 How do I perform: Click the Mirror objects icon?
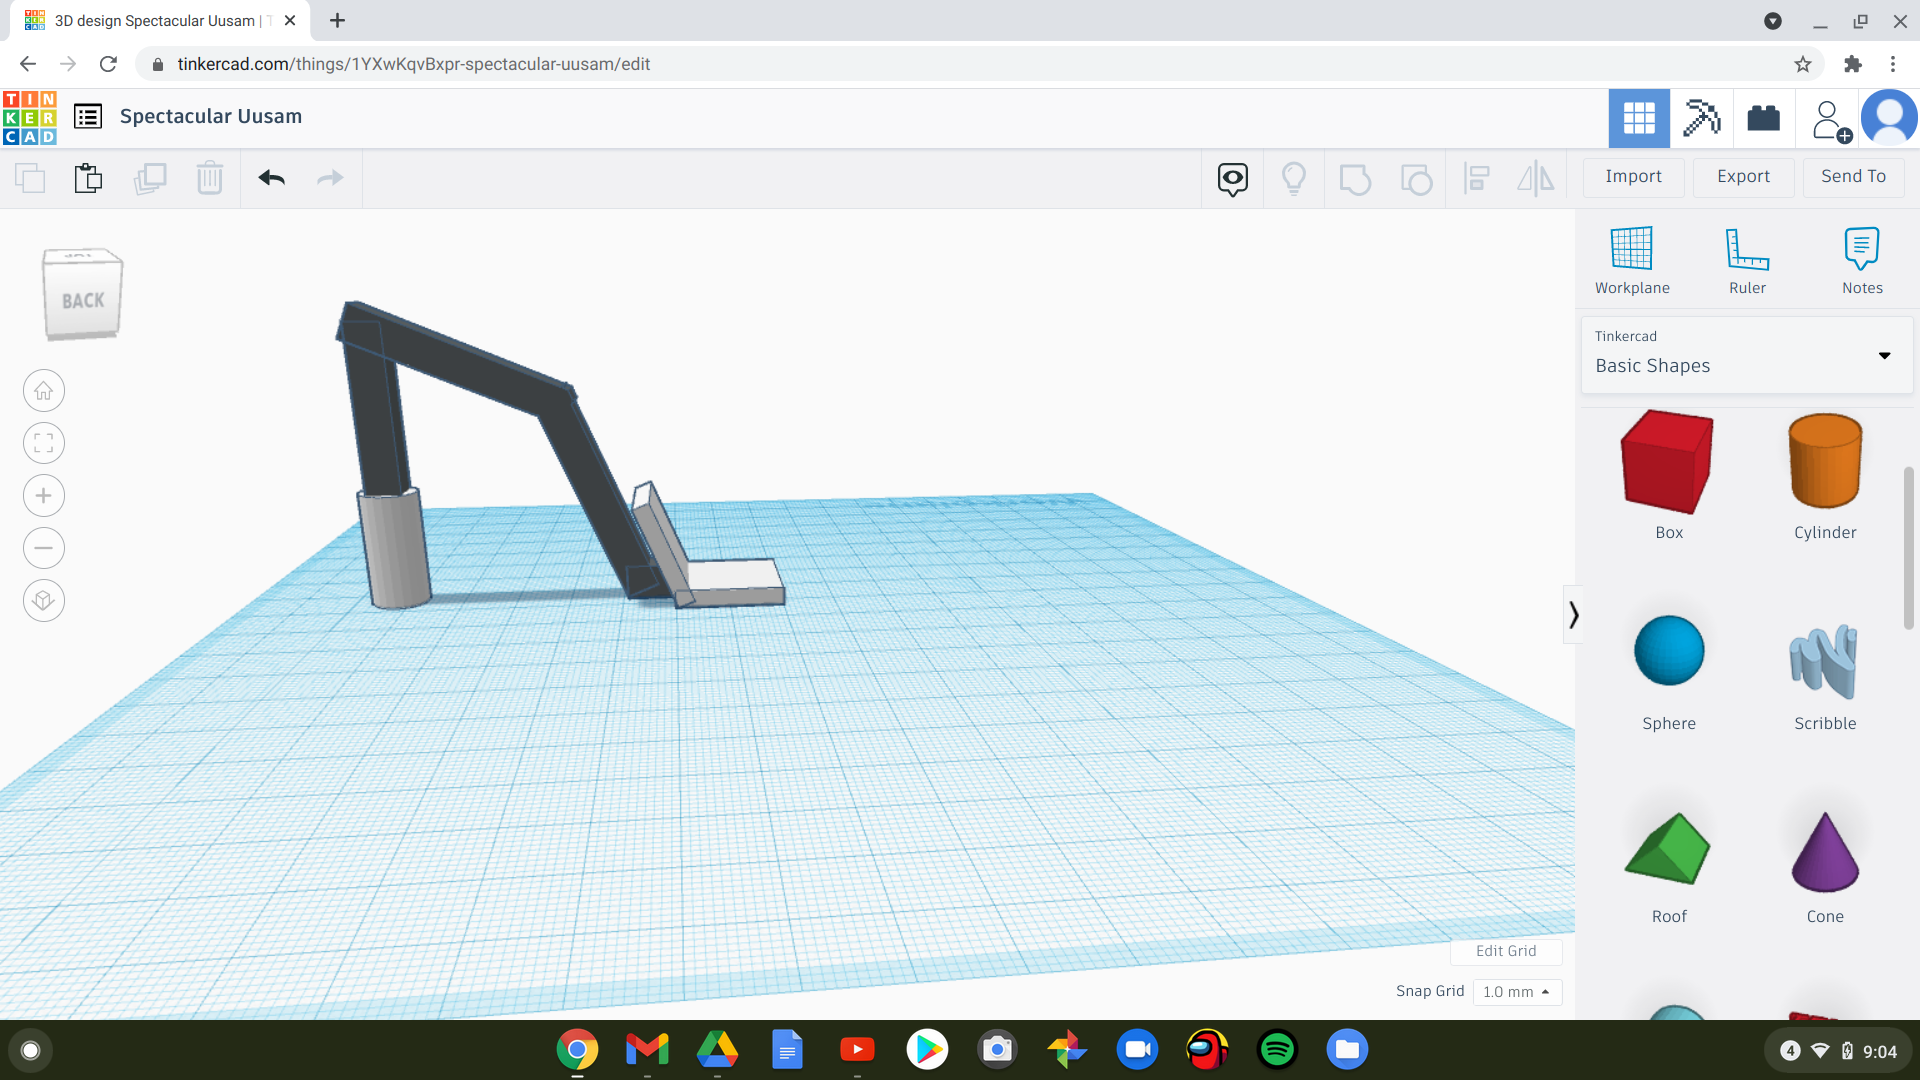pos(1536,177)
